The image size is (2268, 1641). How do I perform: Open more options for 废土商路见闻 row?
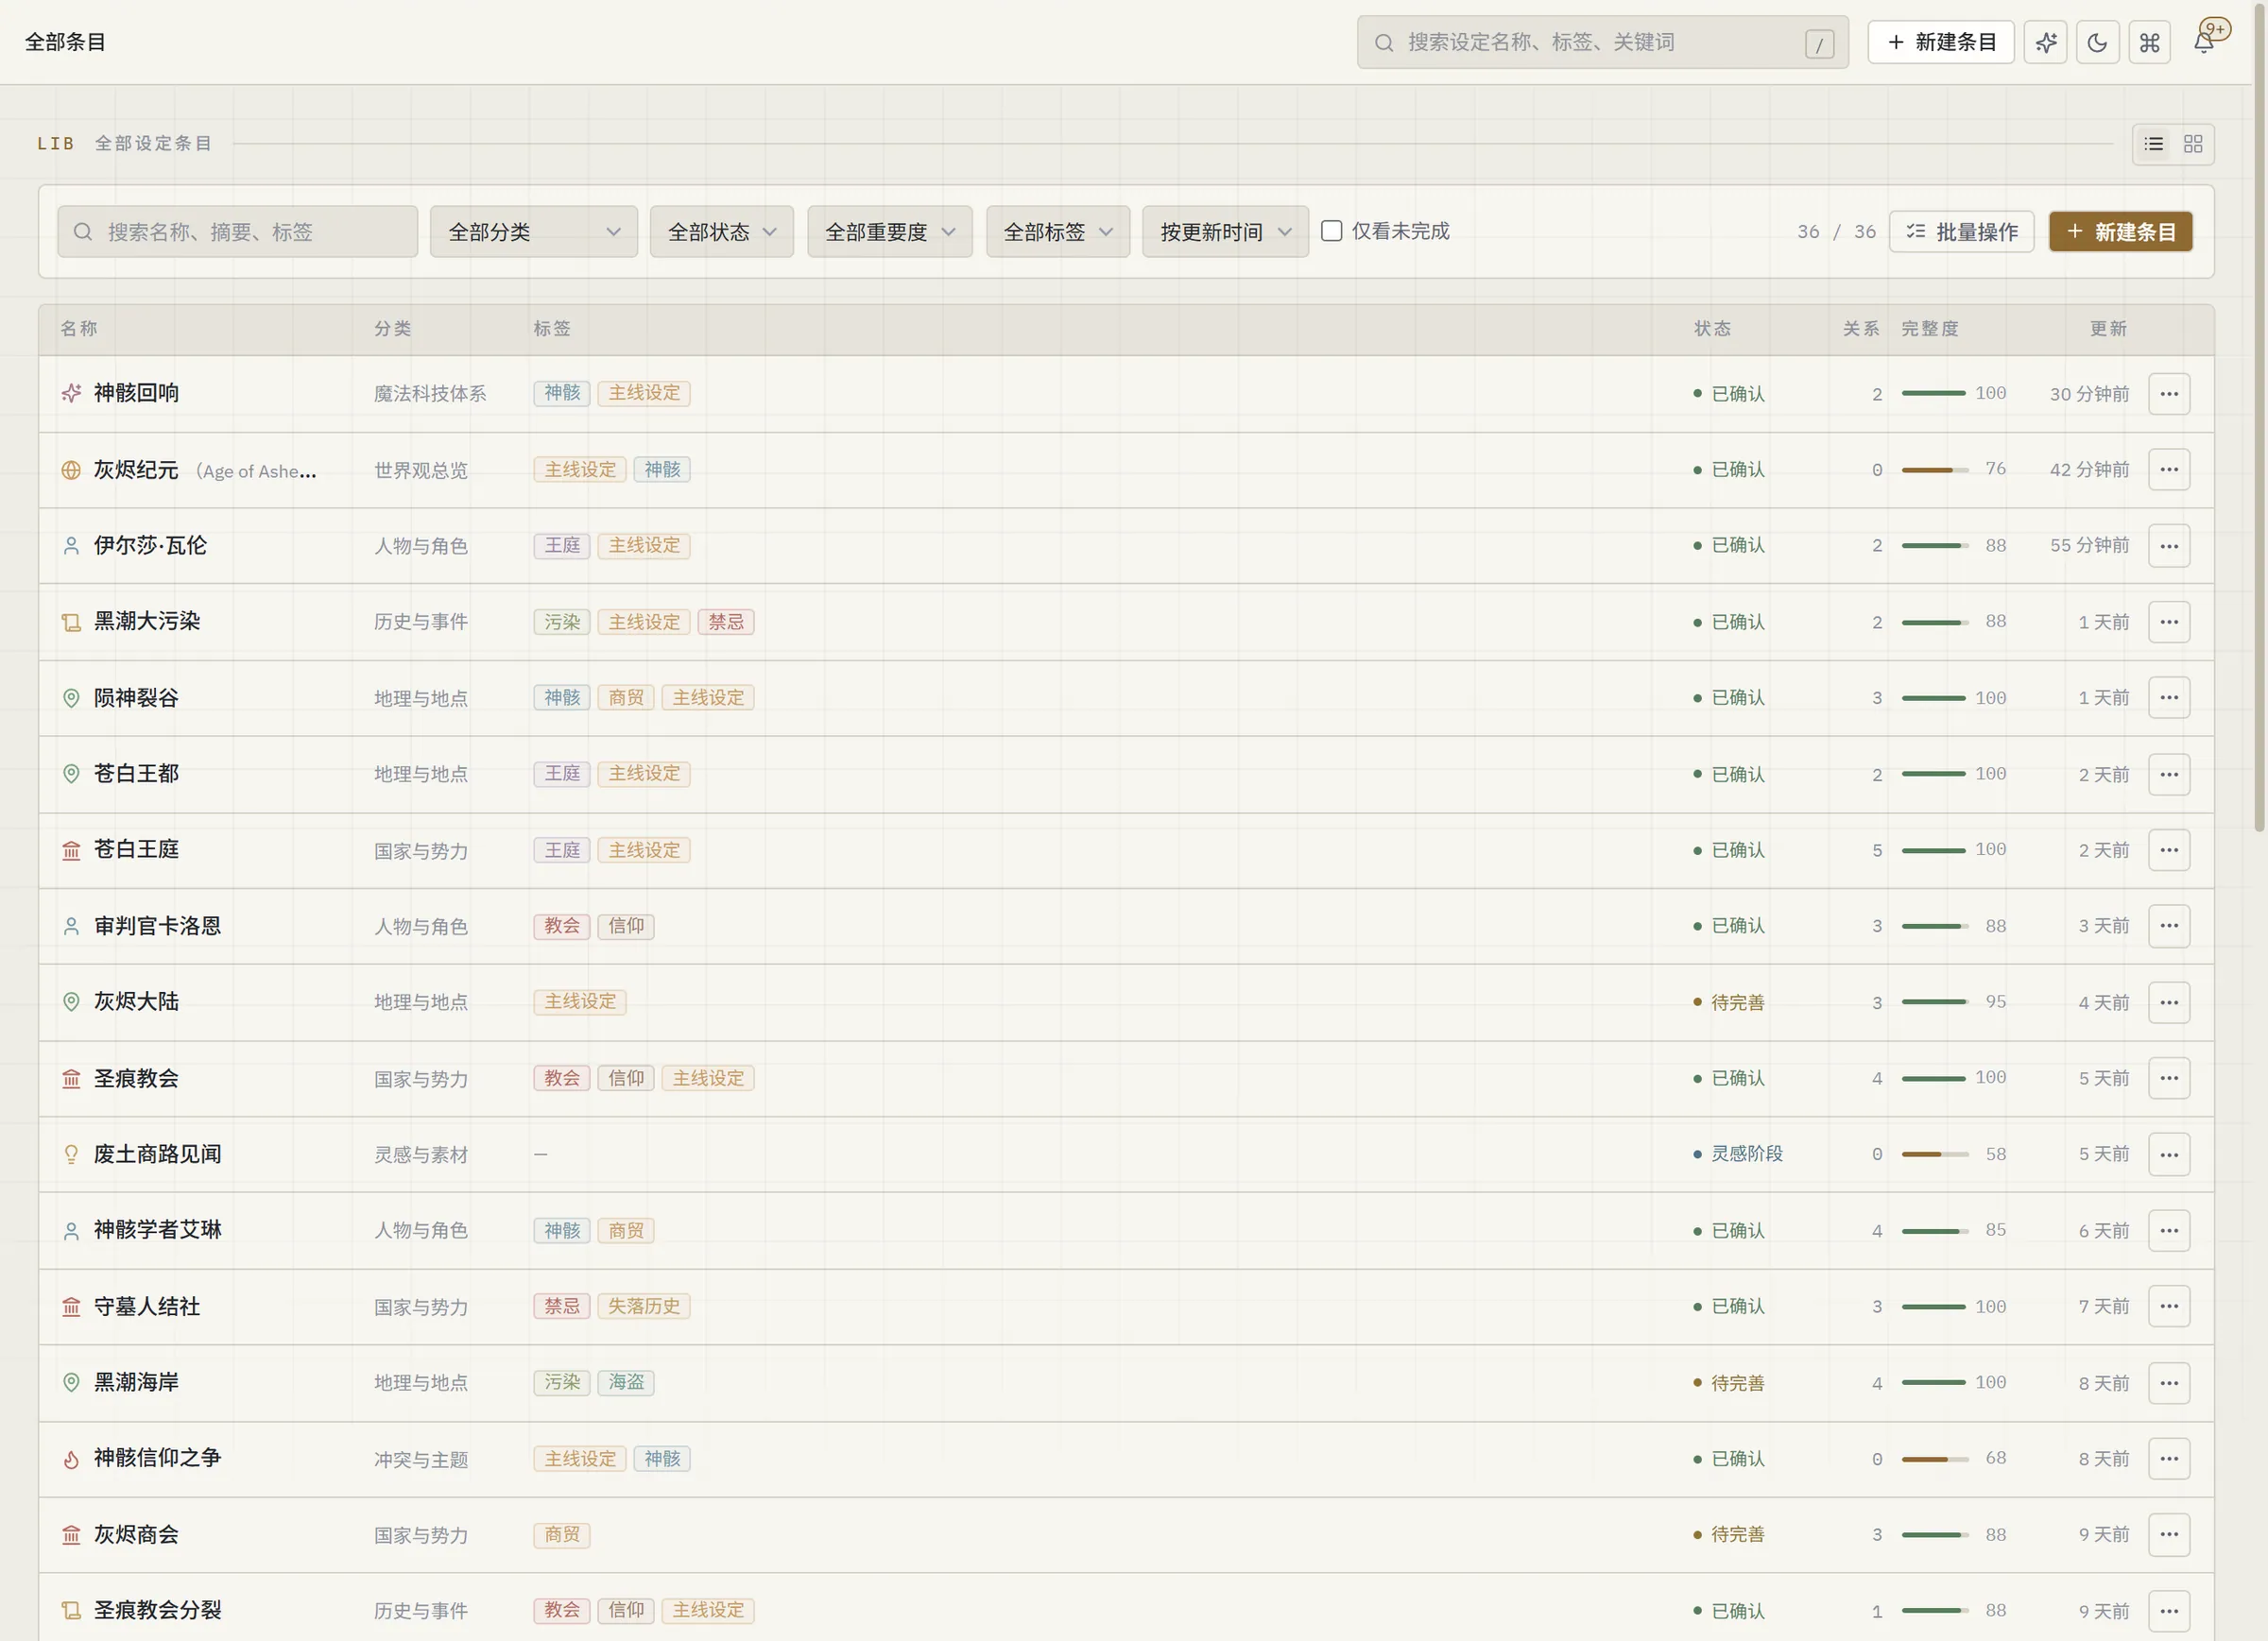pyautogui.click(x=2169, y=1154)
